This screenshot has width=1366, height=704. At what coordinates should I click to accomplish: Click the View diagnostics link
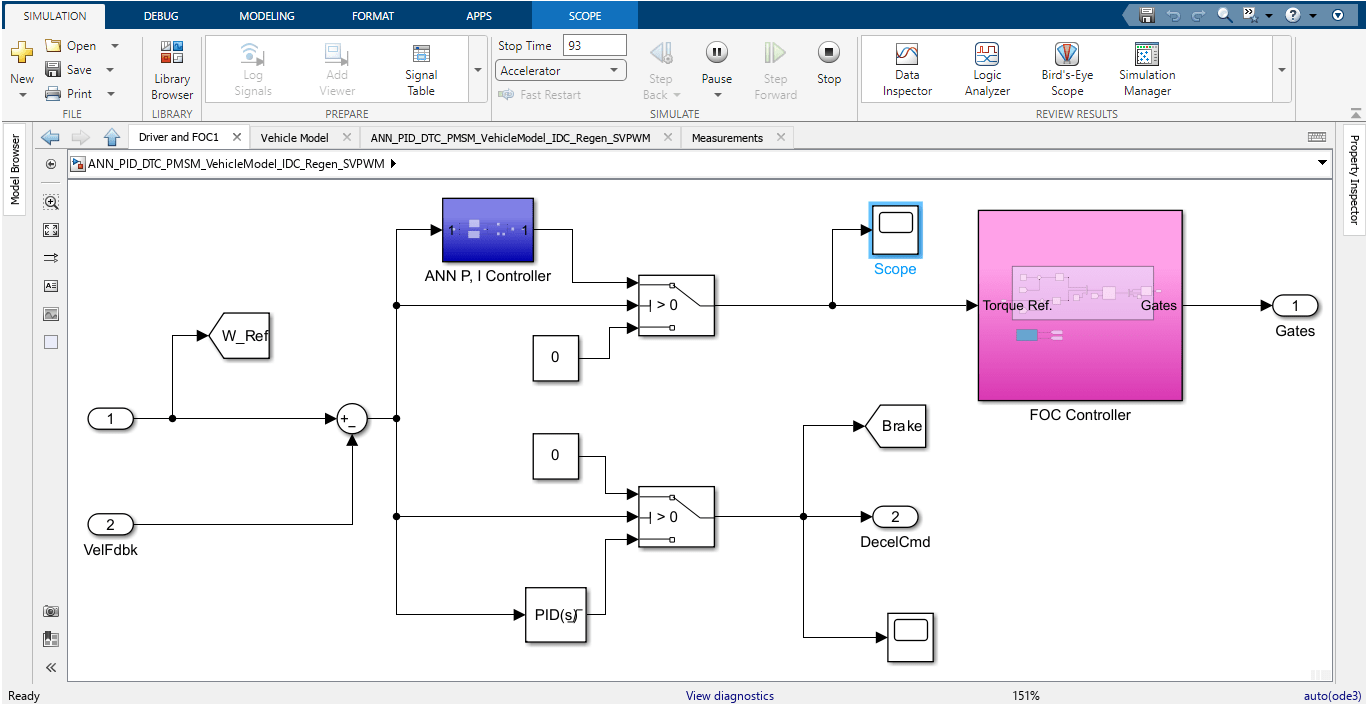(729, 695)
